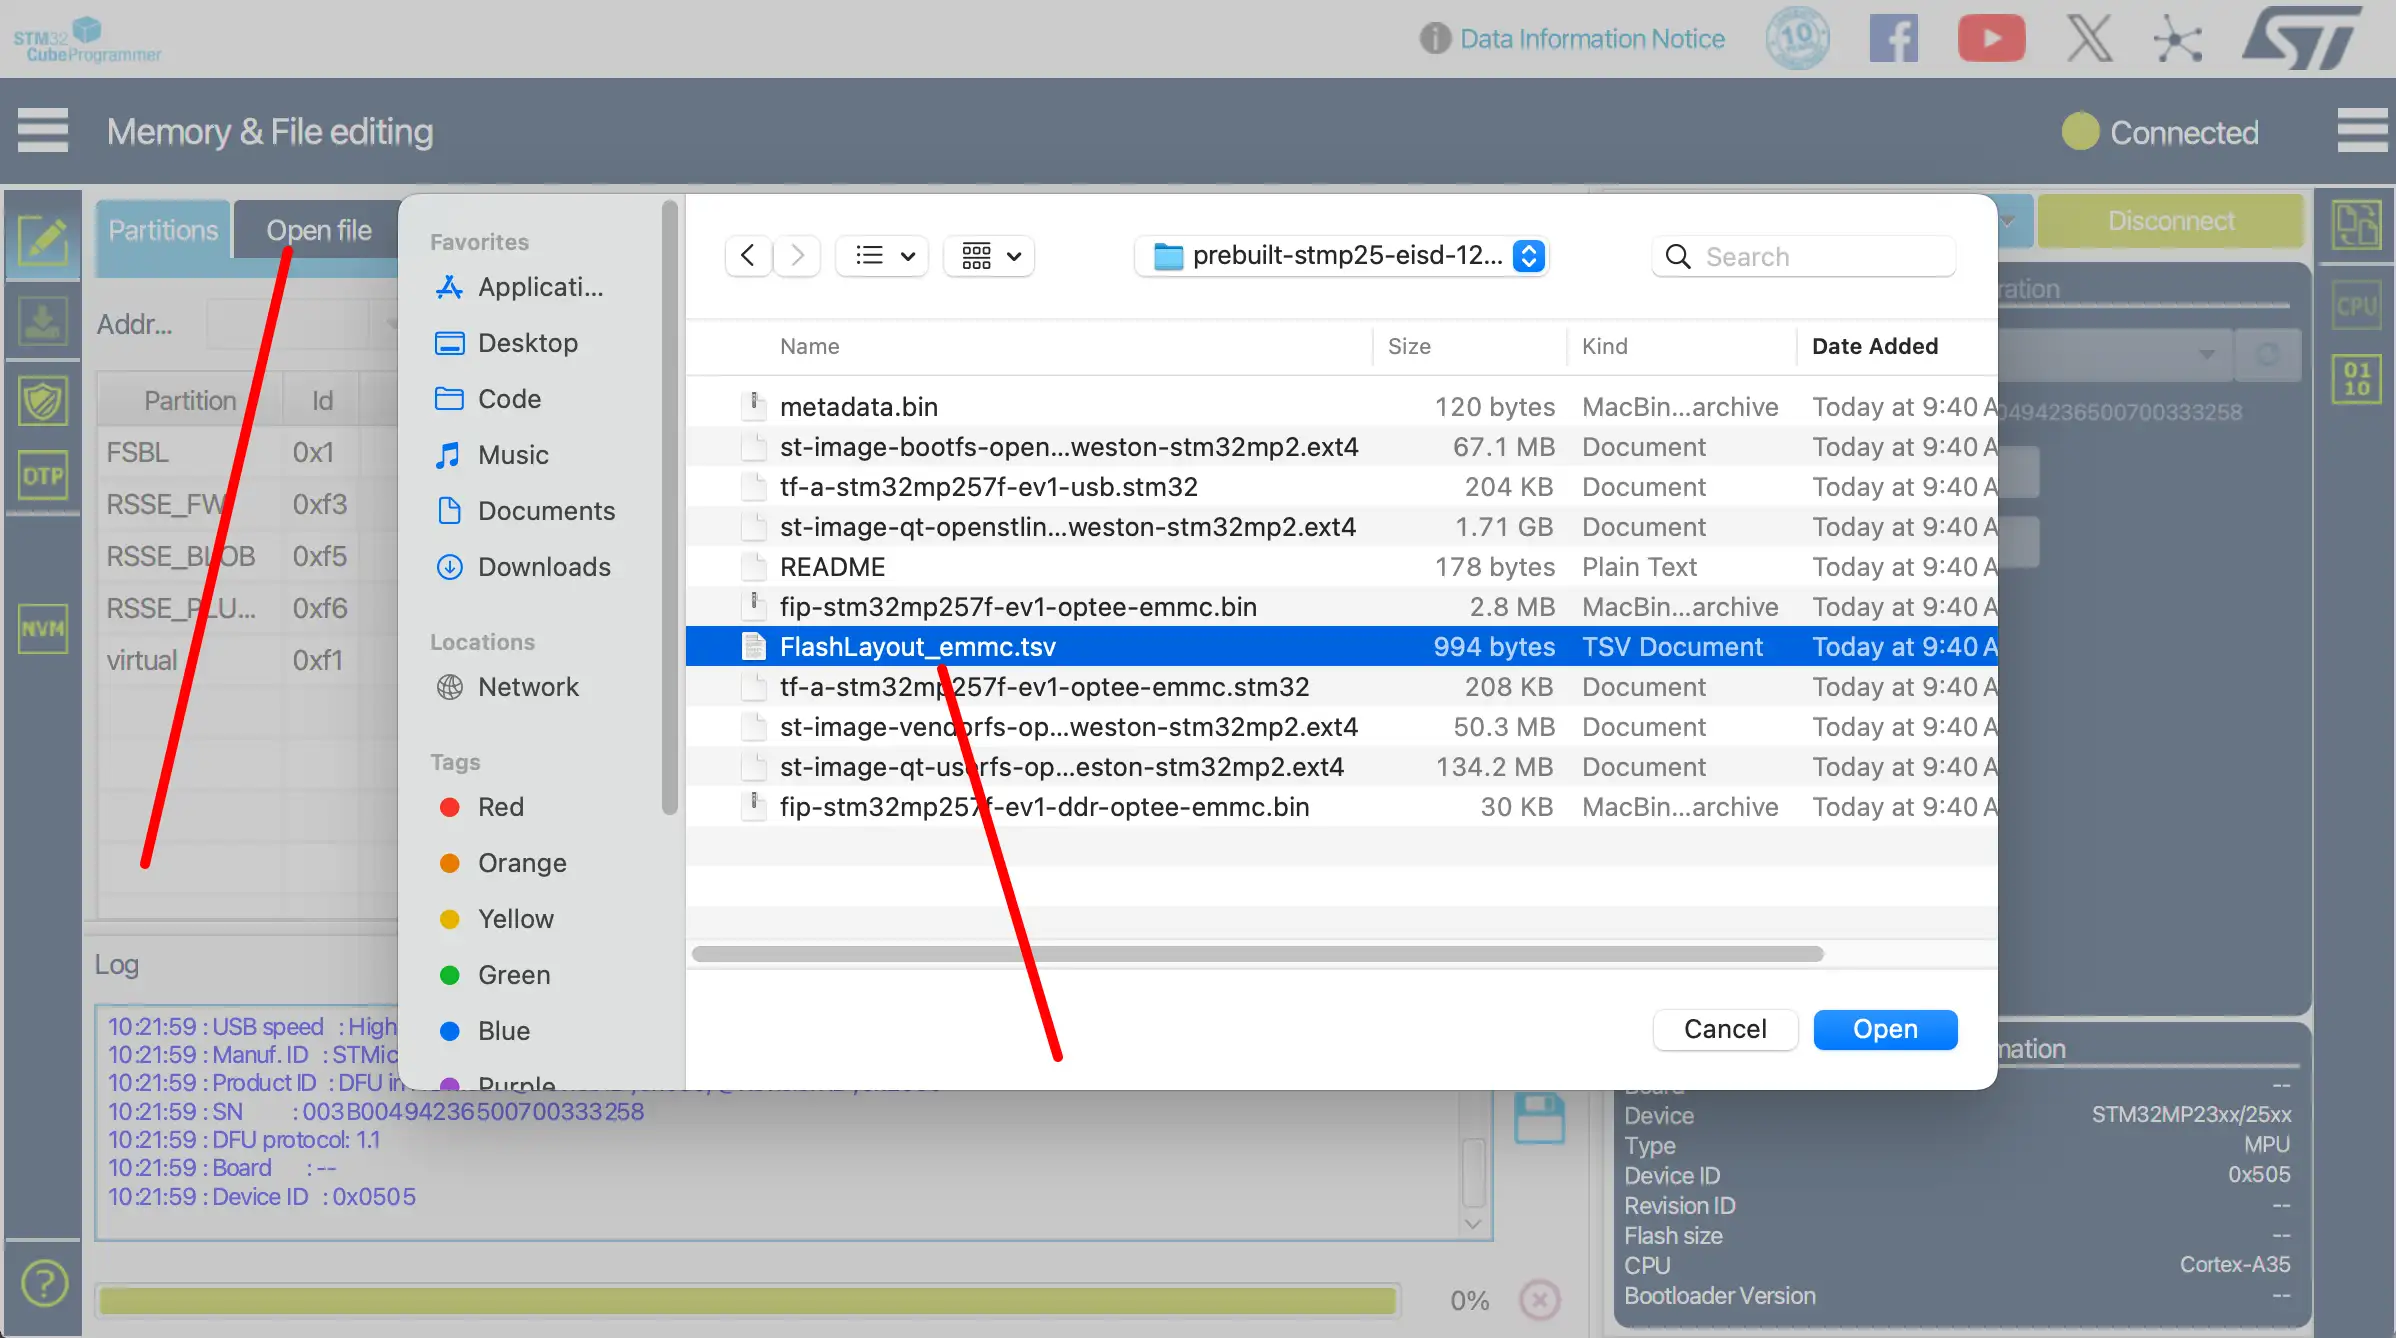Select the Memory & File editing pencil icon

pos(43,240)
